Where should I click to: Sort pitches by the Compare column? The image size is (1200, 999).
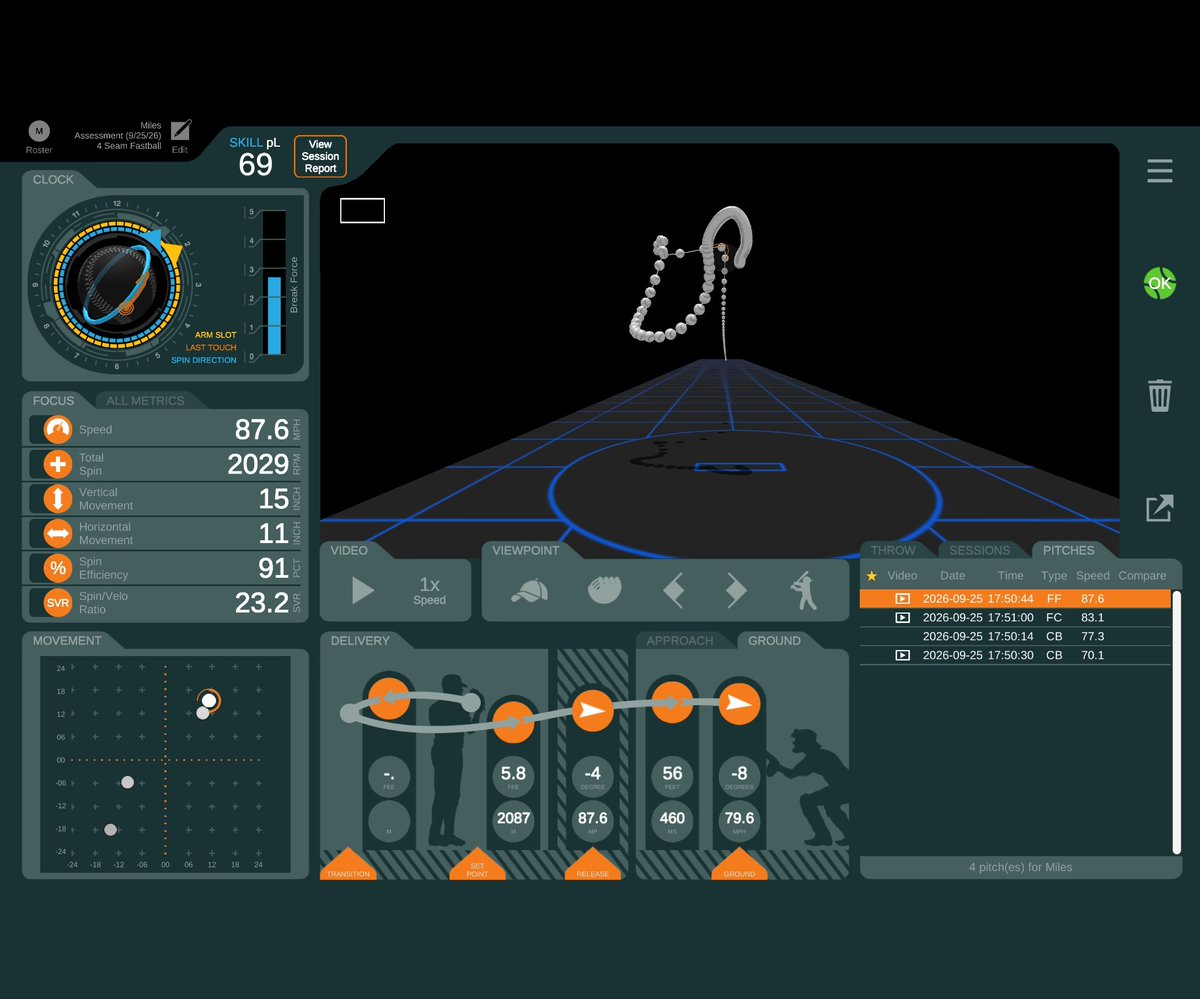point(1142,576)
